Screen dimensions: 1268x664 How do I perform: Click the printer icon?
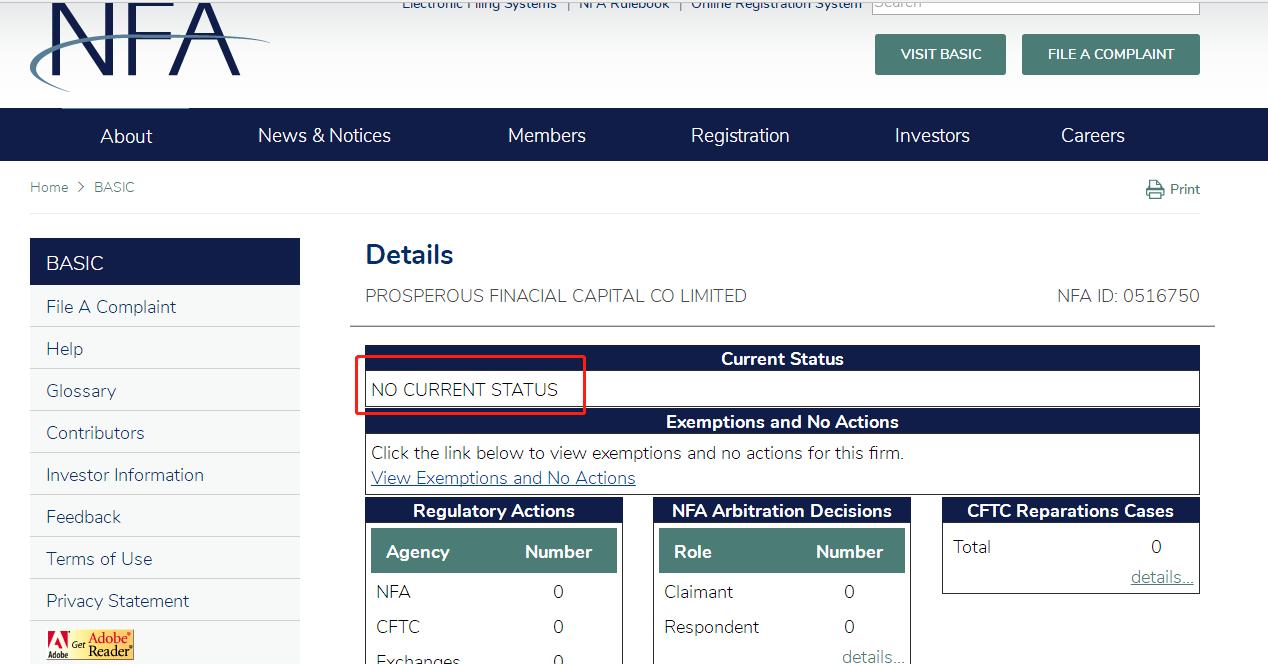[x=1155, y=189]
